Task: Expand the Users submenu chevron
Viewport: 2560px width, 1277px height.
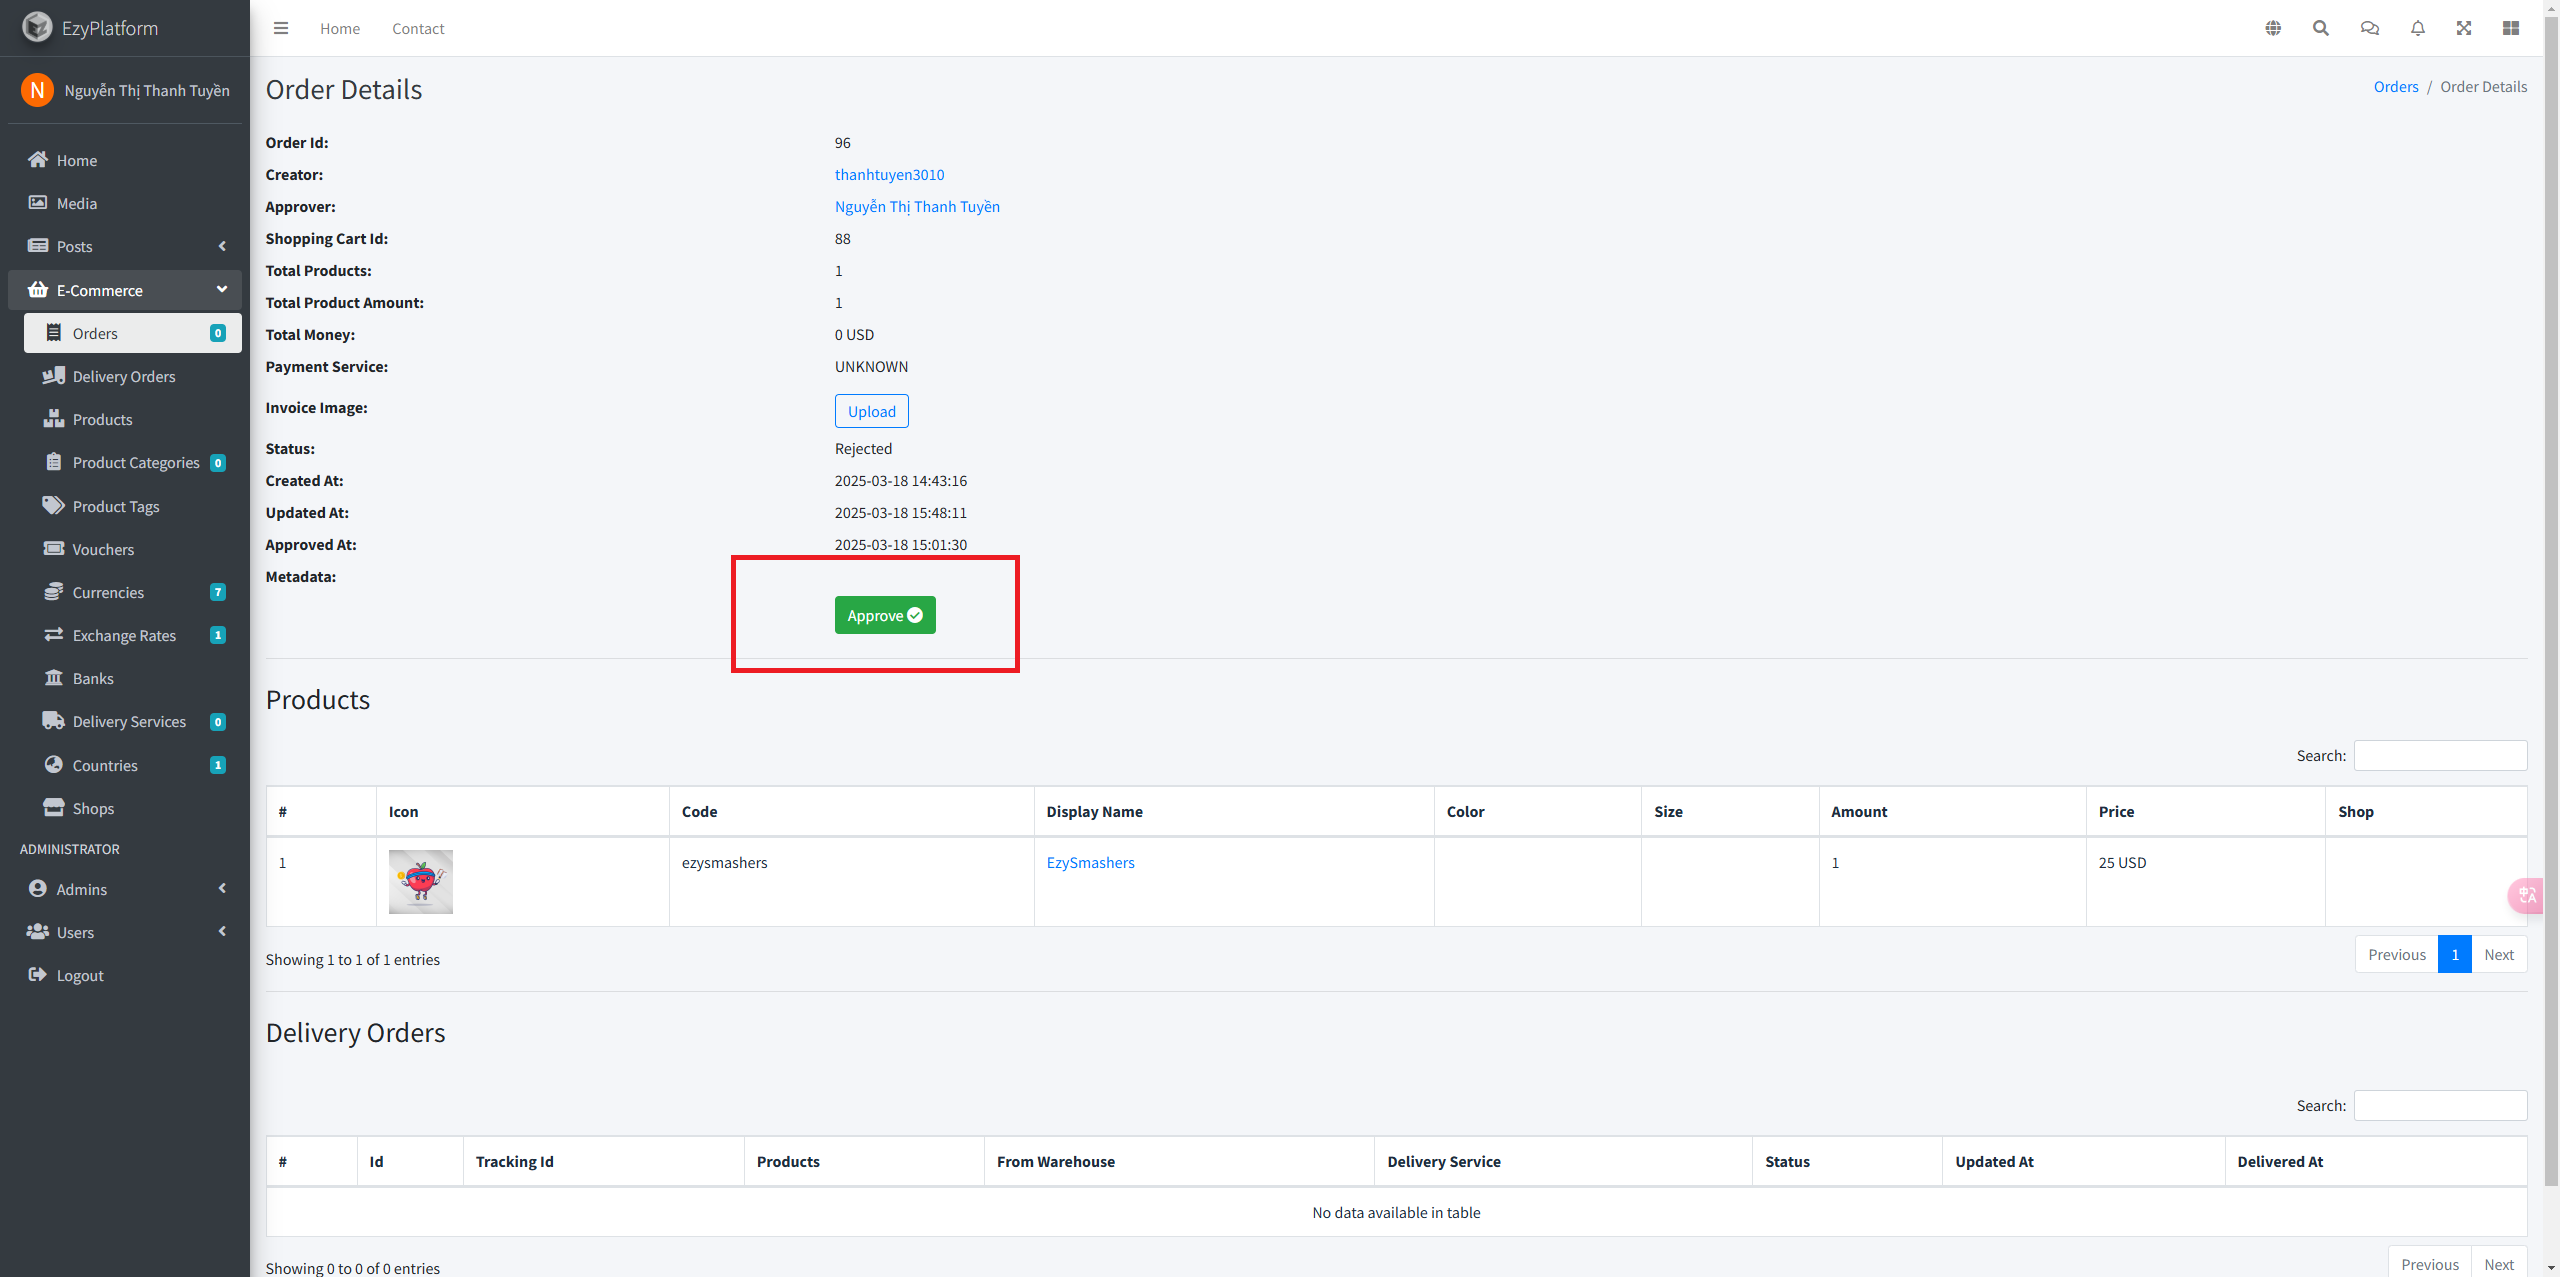Action: (222, 932)
